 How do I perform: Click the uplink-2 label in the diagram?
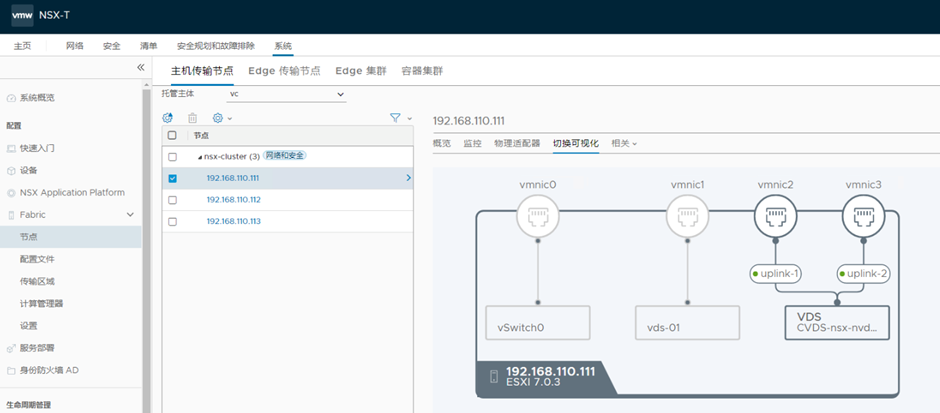click(x=864, y=274)
